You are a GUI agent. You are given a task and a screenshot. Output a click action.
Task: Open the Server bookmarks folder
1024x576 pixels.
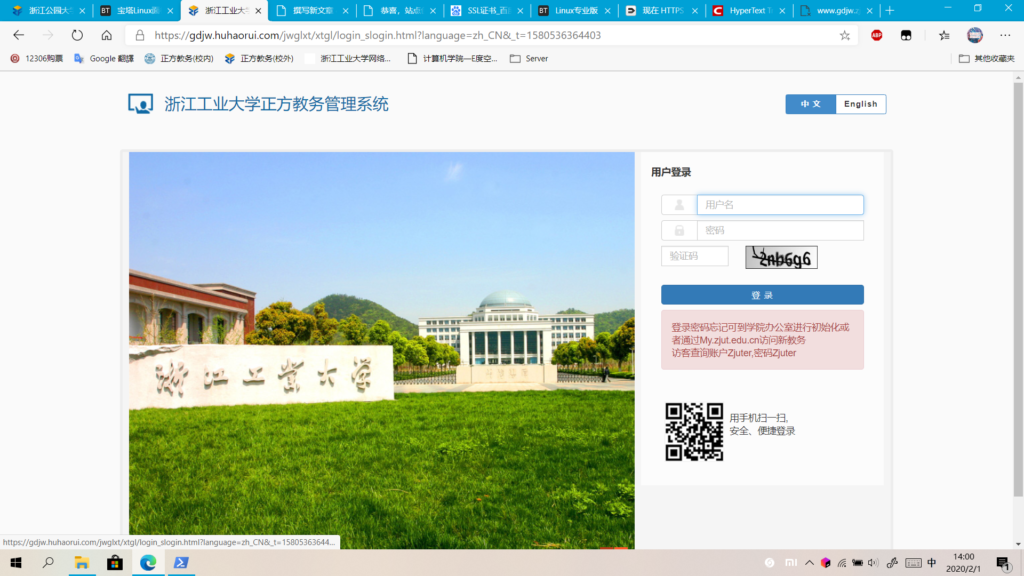coord(529,58)
